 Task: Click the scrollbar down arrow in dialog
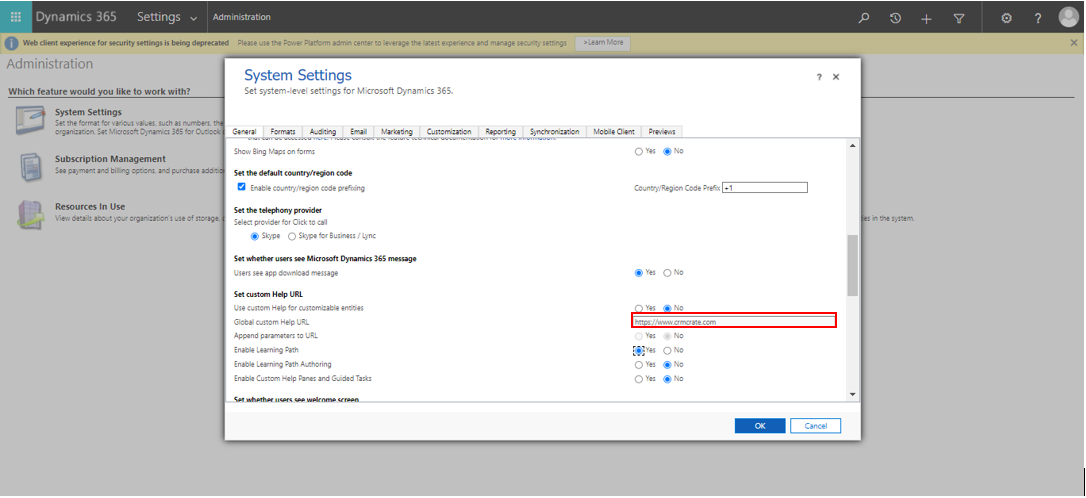852,394
